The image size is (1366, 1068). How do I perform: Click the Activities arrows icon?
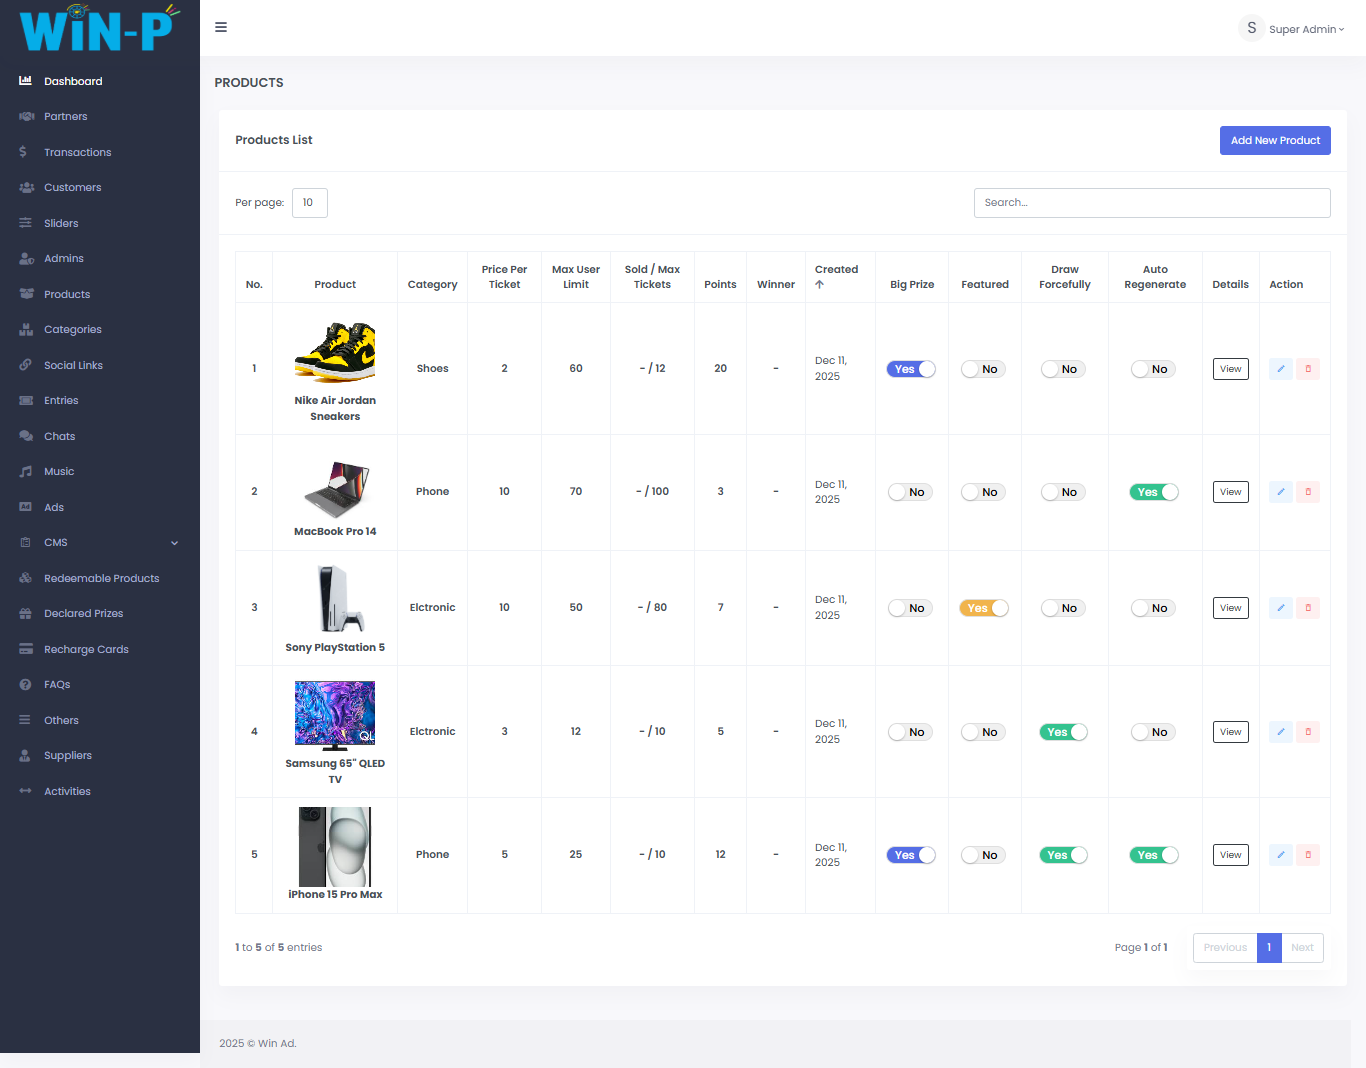coord(26,791)
